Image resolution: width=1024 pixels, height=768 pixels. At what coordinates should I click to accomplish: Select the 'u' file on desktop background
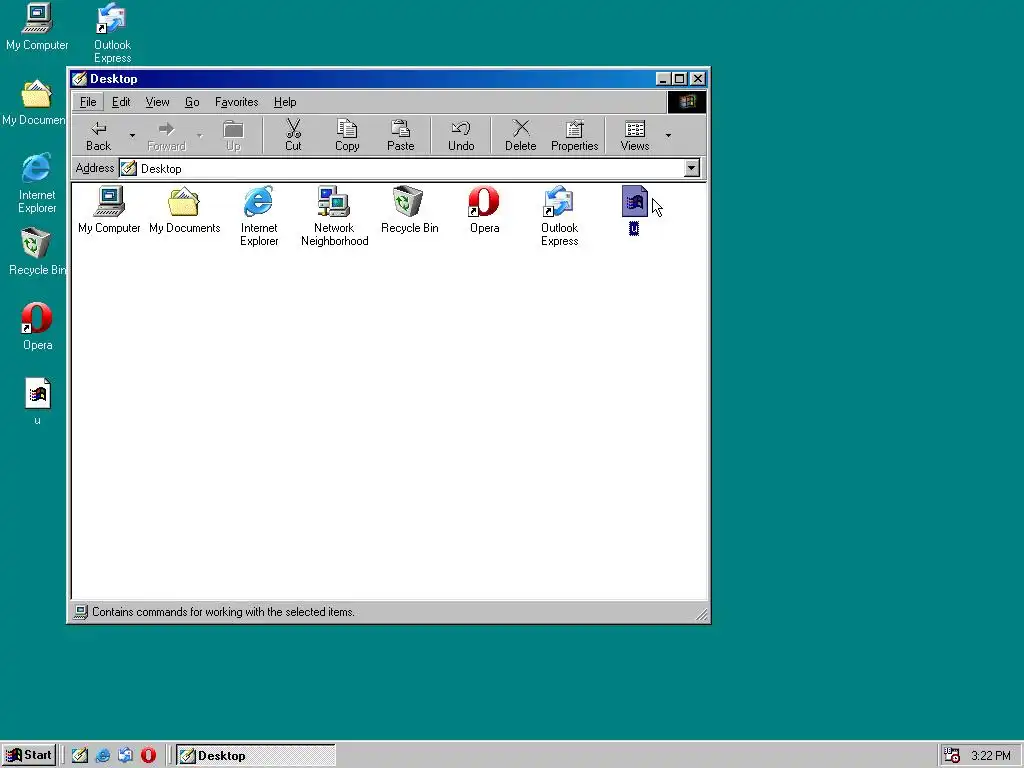pyautogui.click(x=37, y=402)
